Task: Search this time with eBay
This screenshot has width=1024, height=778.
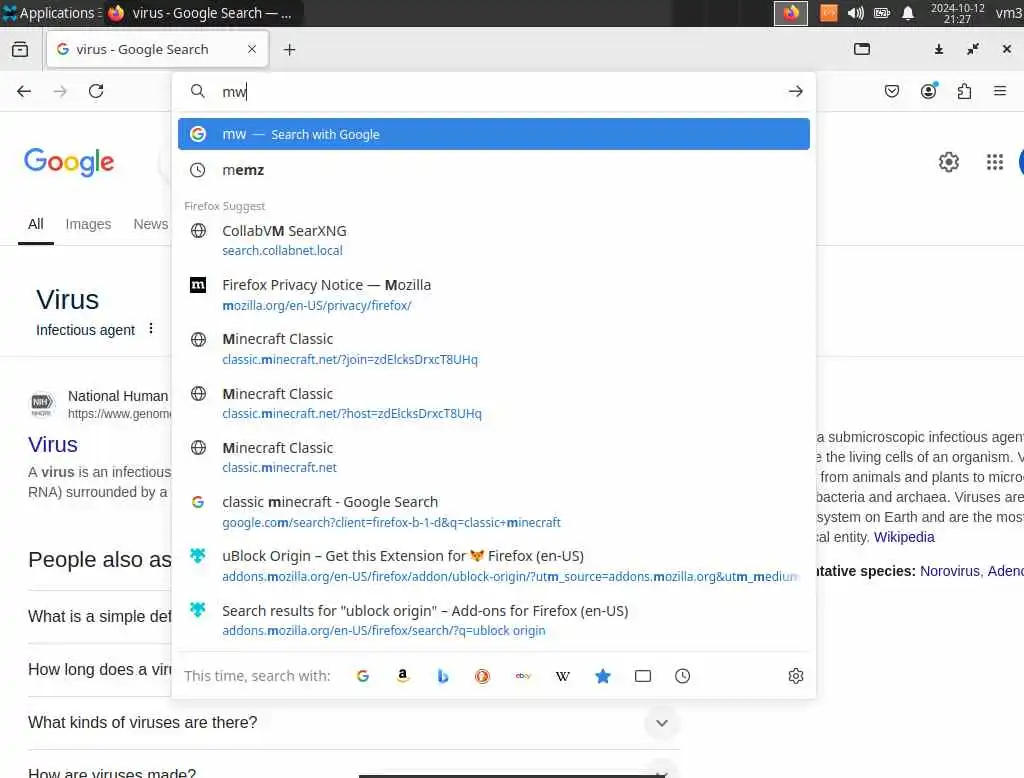Action: (522, 676)
